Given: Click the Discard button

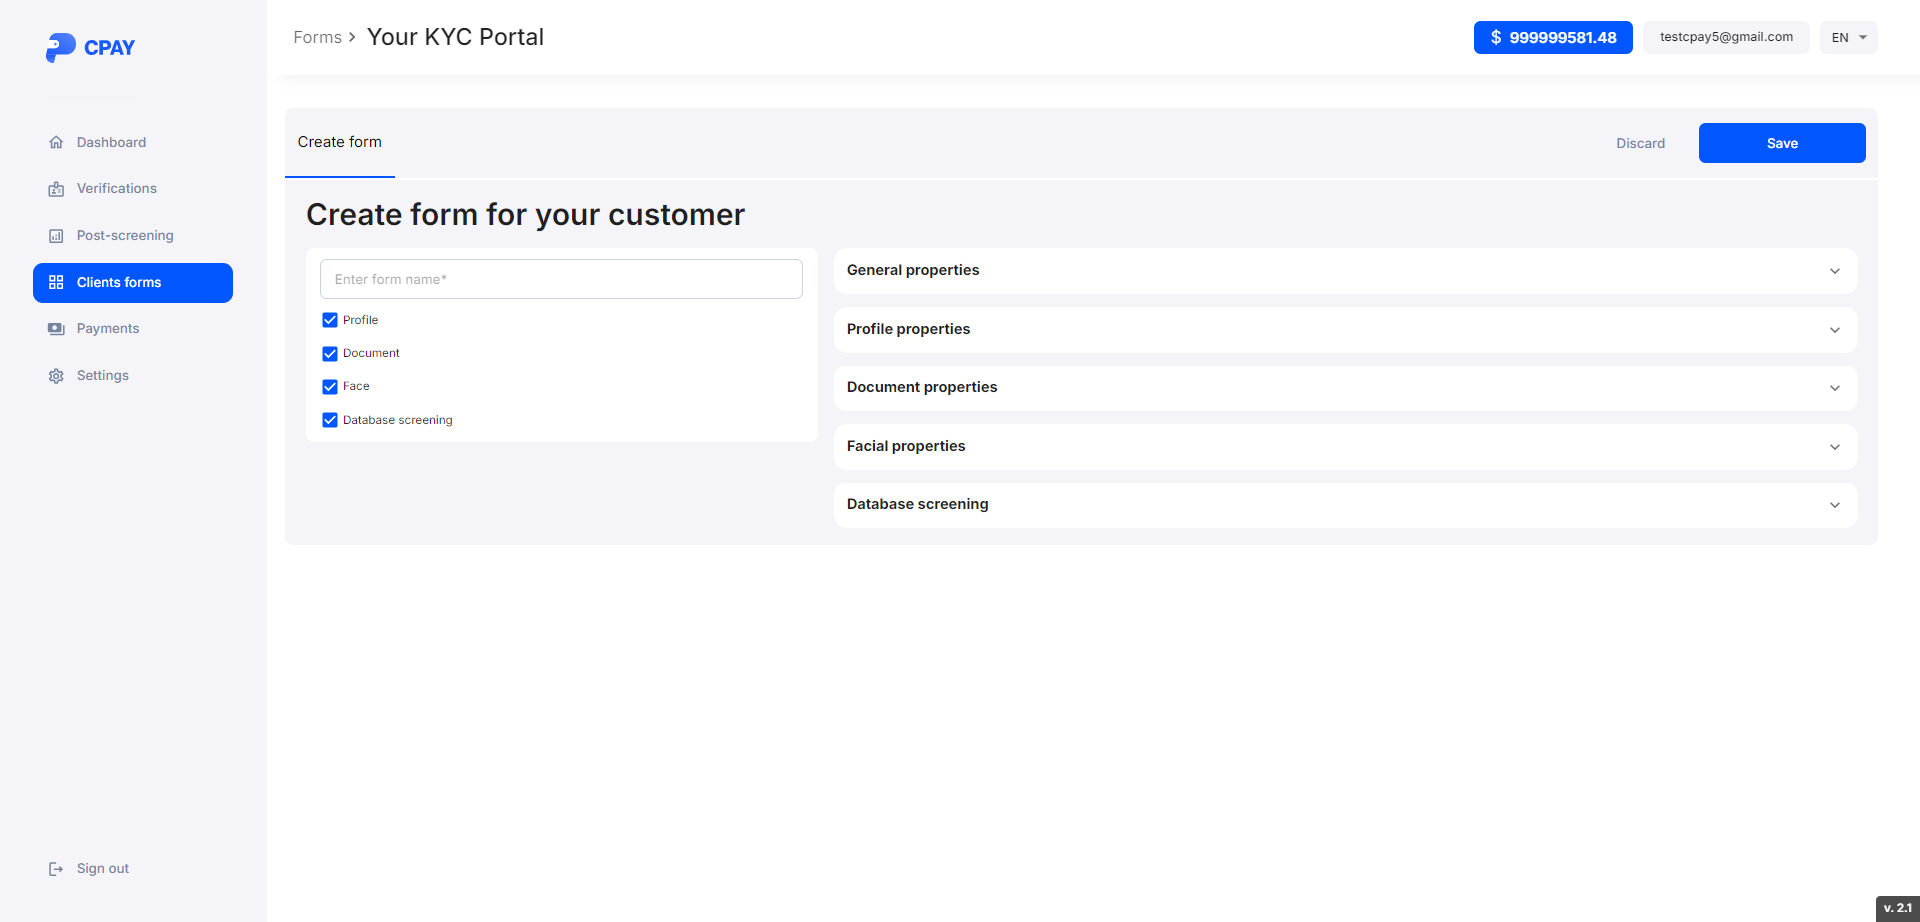Looking at the screenshot, I should point(1640,143).
